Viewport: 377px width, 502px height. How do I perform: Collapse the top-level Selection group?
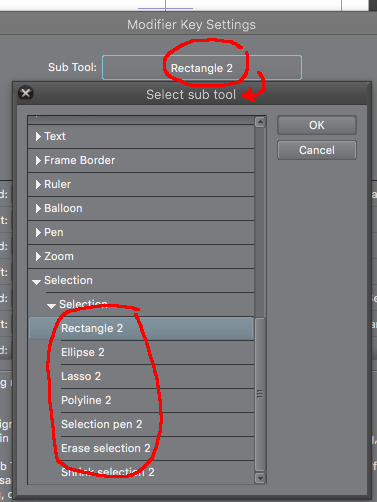pyautogui.click(x=37, y=282)
